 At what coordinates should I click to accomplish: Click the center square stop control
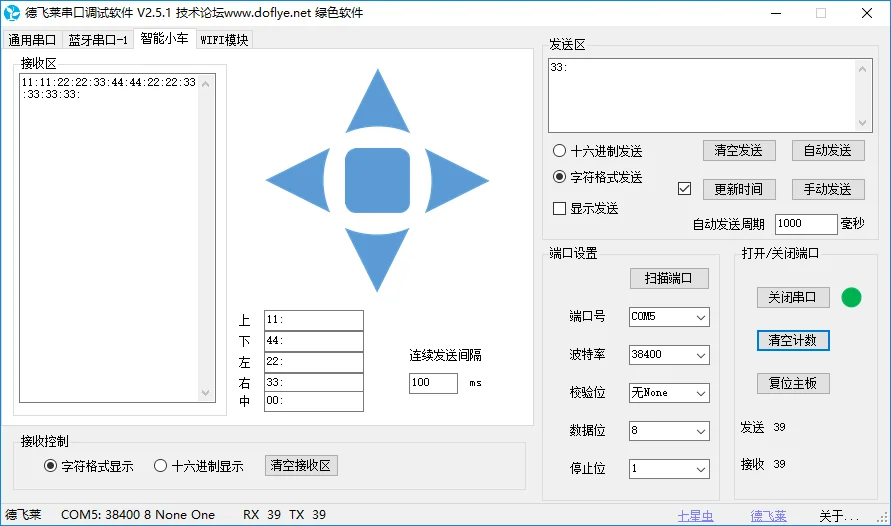377,180
